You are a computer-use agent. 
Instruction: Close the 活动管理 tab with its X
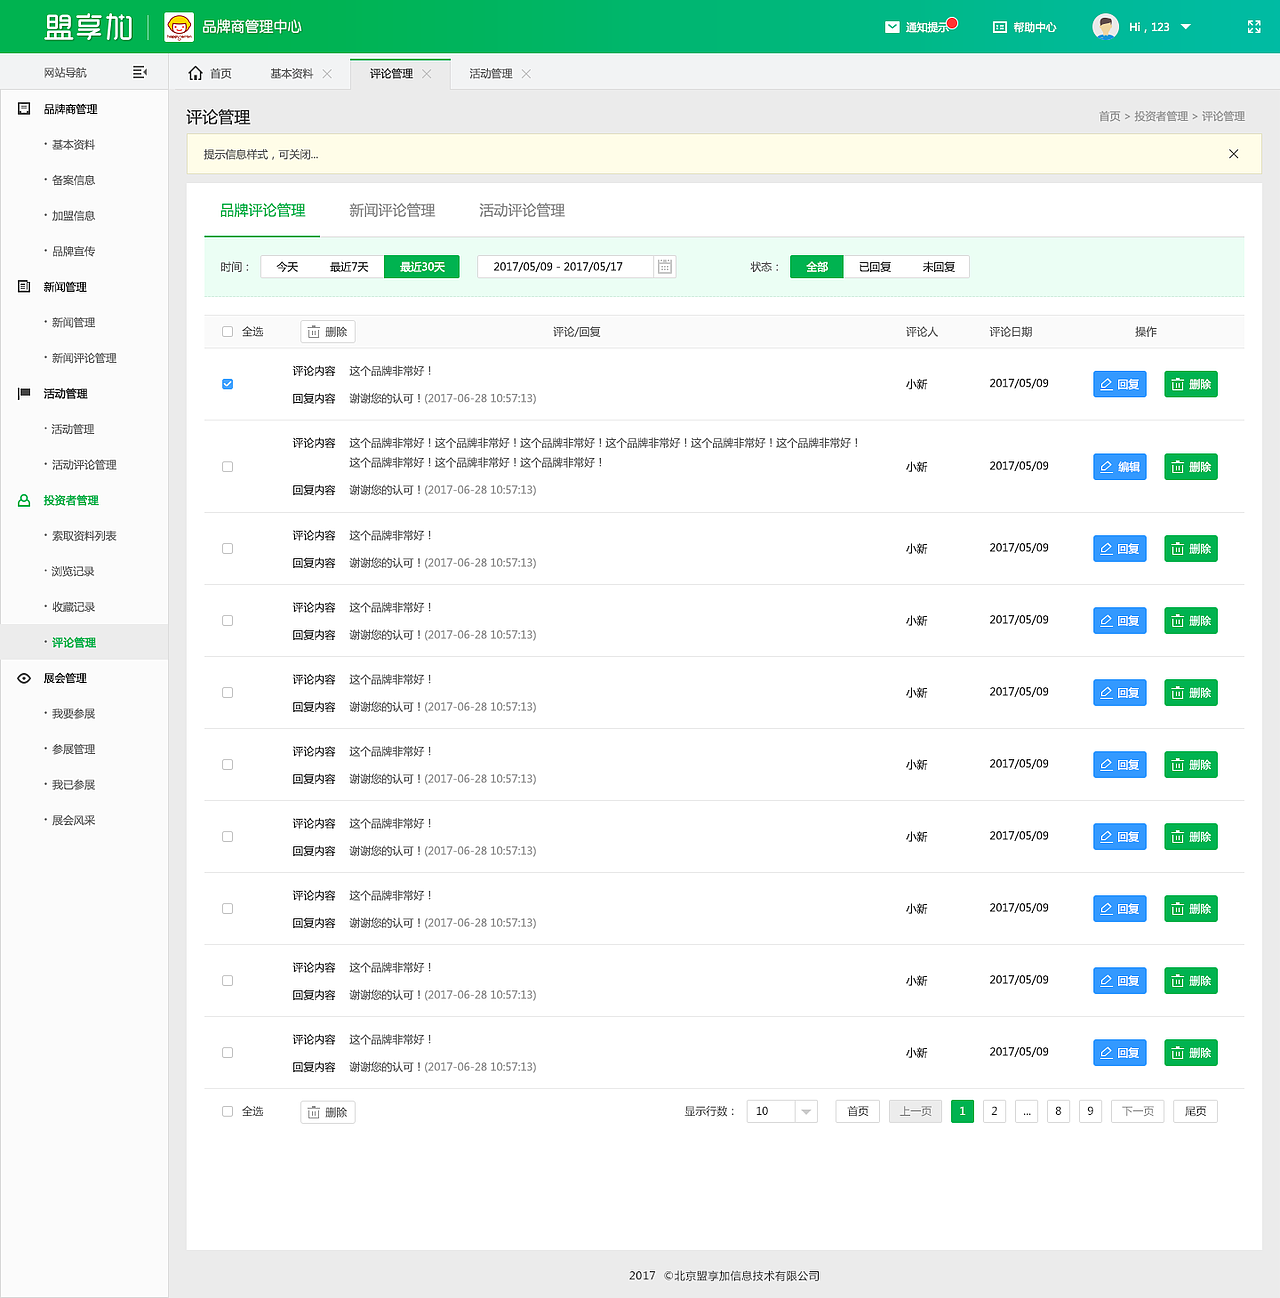527,74
